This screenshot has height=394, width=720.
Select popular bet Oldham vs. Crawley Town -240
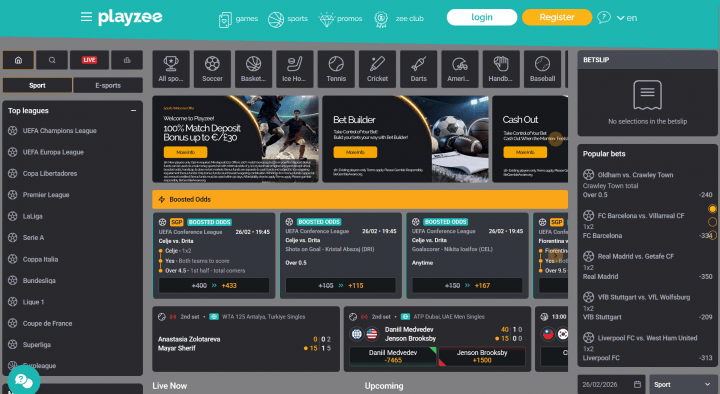pos(647,185)
